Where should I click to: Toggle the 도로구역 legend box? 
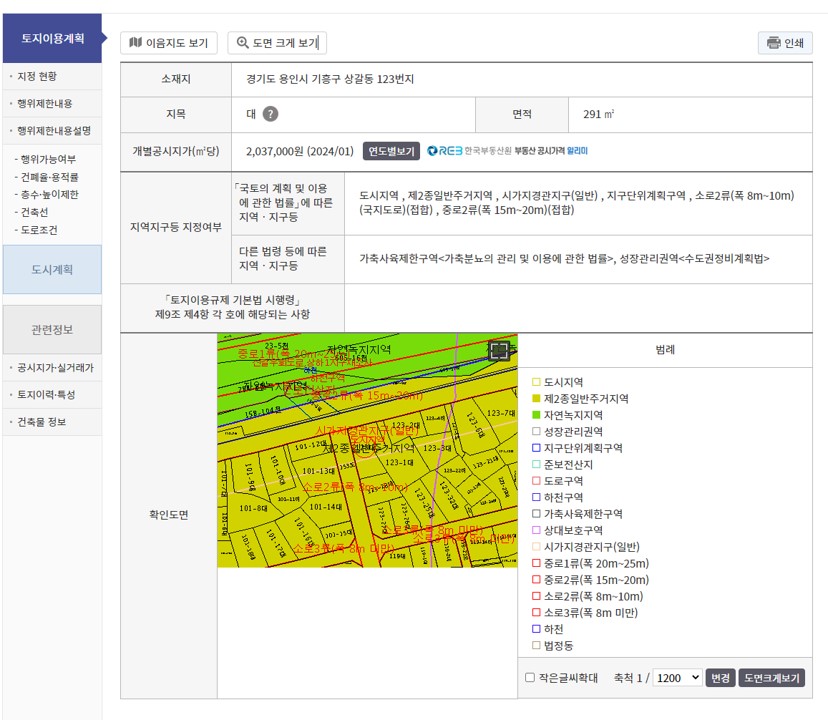pyautogui.click(x=536, y=481)
